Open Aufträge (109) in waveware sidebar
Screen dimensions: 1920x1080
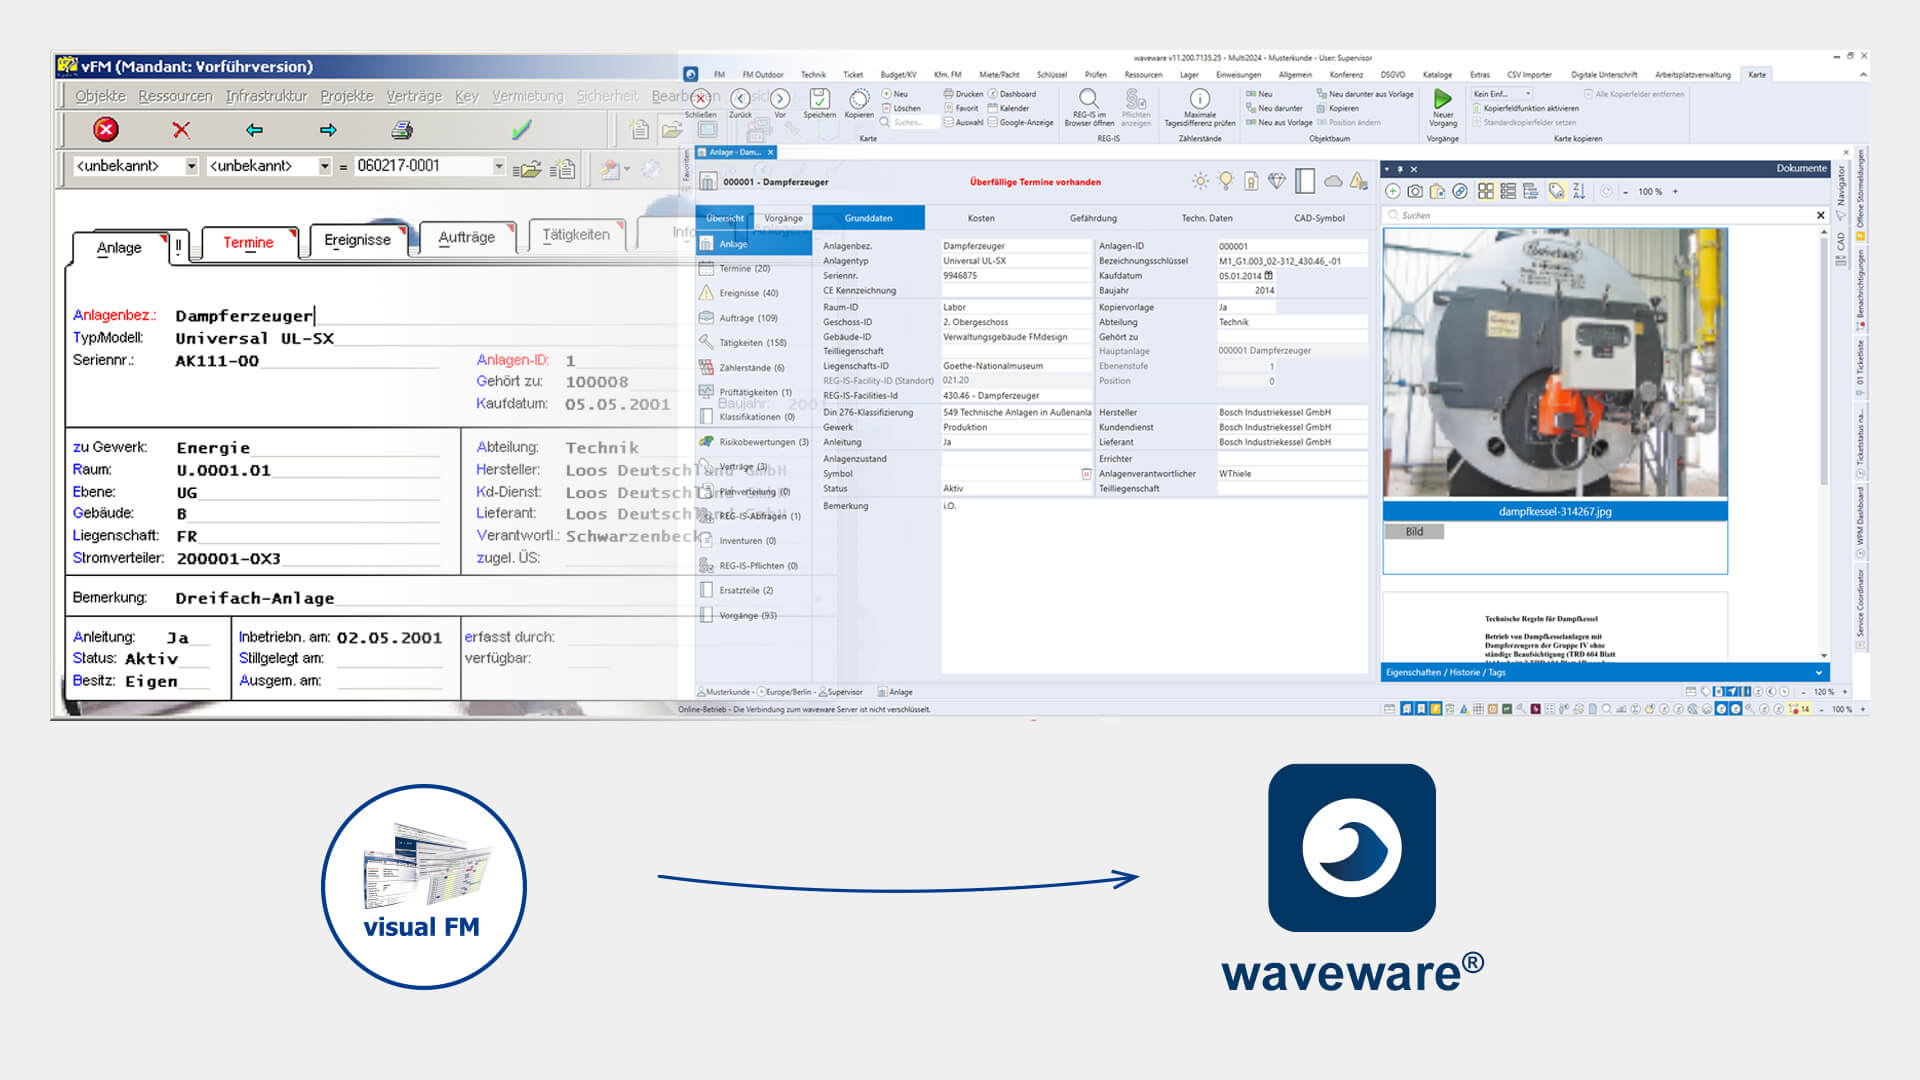pos(753,318)
